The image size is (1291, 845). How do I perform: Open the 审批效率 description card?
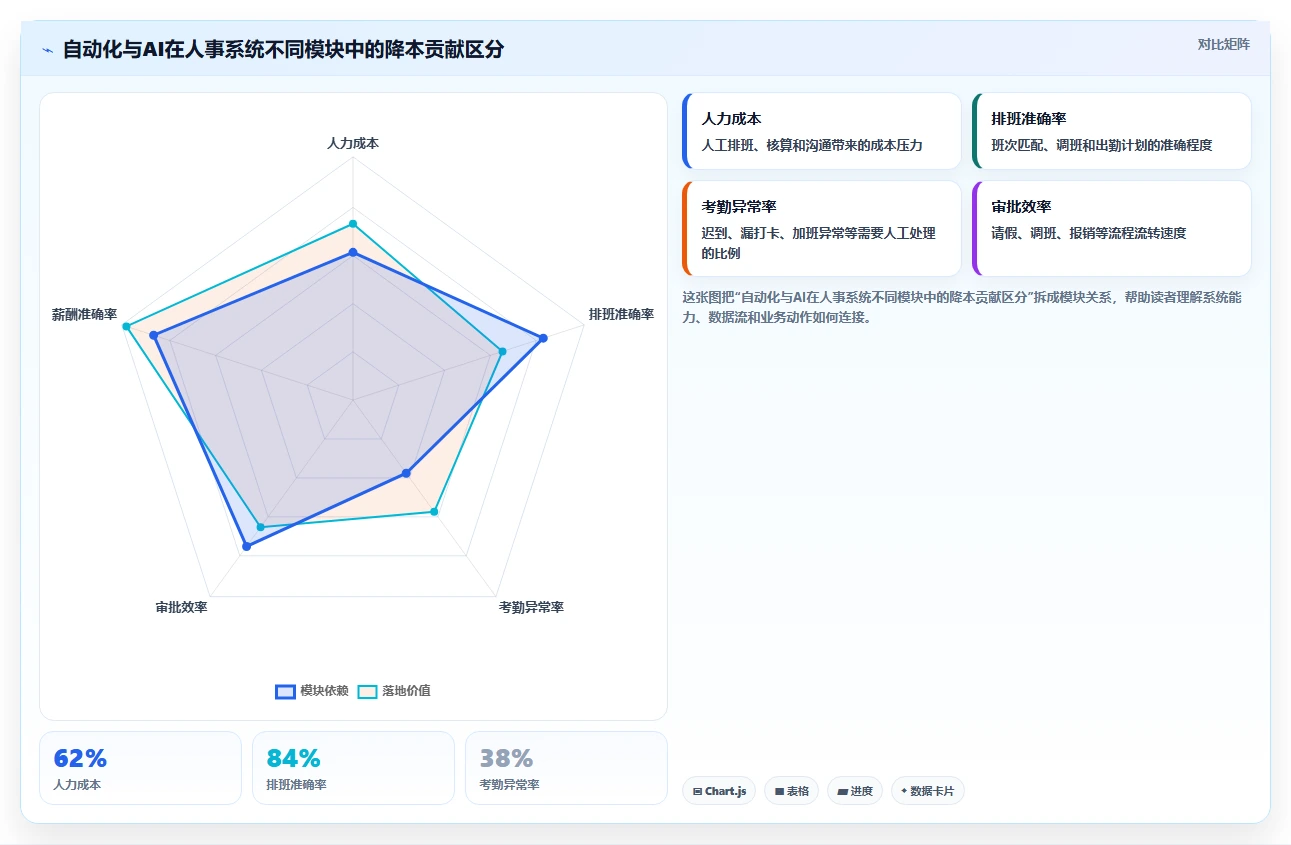[1111, 228]
